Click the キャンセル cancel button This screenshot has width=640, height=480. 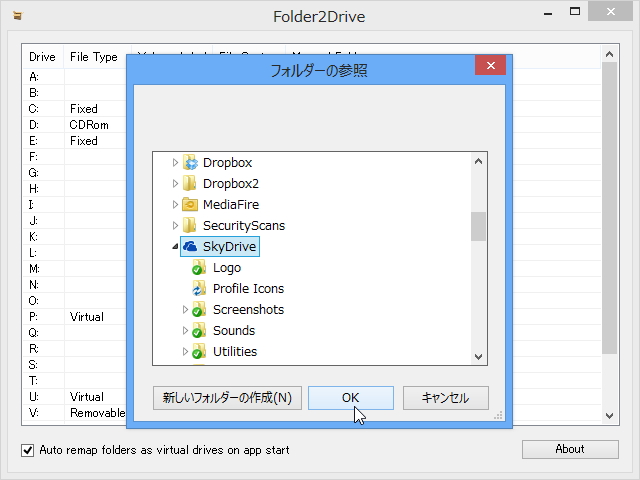(x=445, y=398)
